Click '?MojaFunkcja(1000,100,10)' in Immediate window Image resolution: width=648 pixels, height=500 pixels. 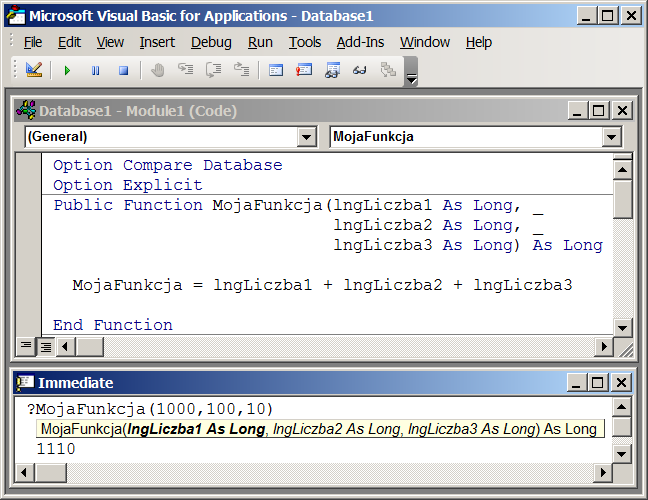point(150,409)
